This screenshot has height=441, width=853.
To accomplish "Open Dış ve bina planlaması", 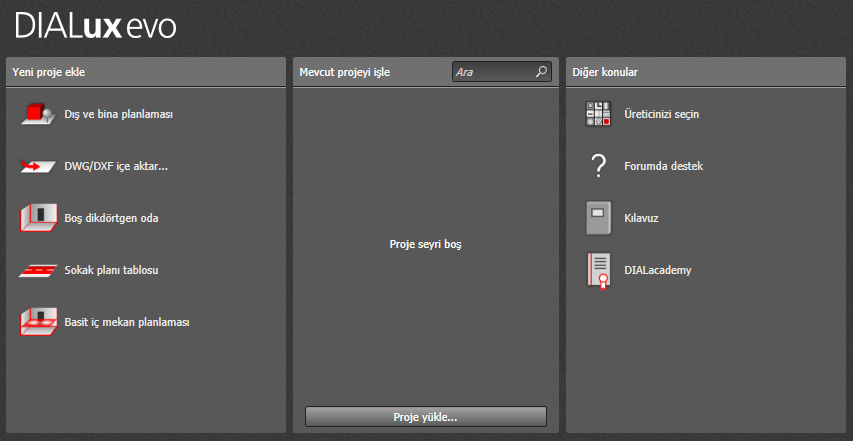I will [119, 114].
